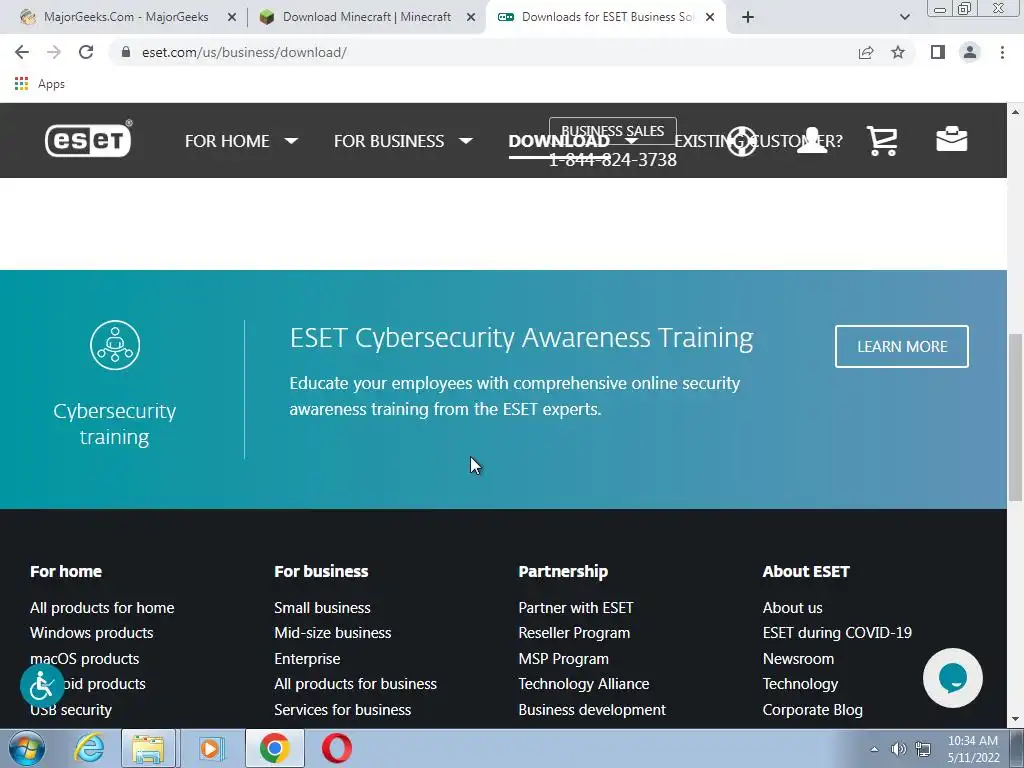1024x768 pixels.
Task: Click the page vertical scrollbar thumb
Action: coord(1016,417)
